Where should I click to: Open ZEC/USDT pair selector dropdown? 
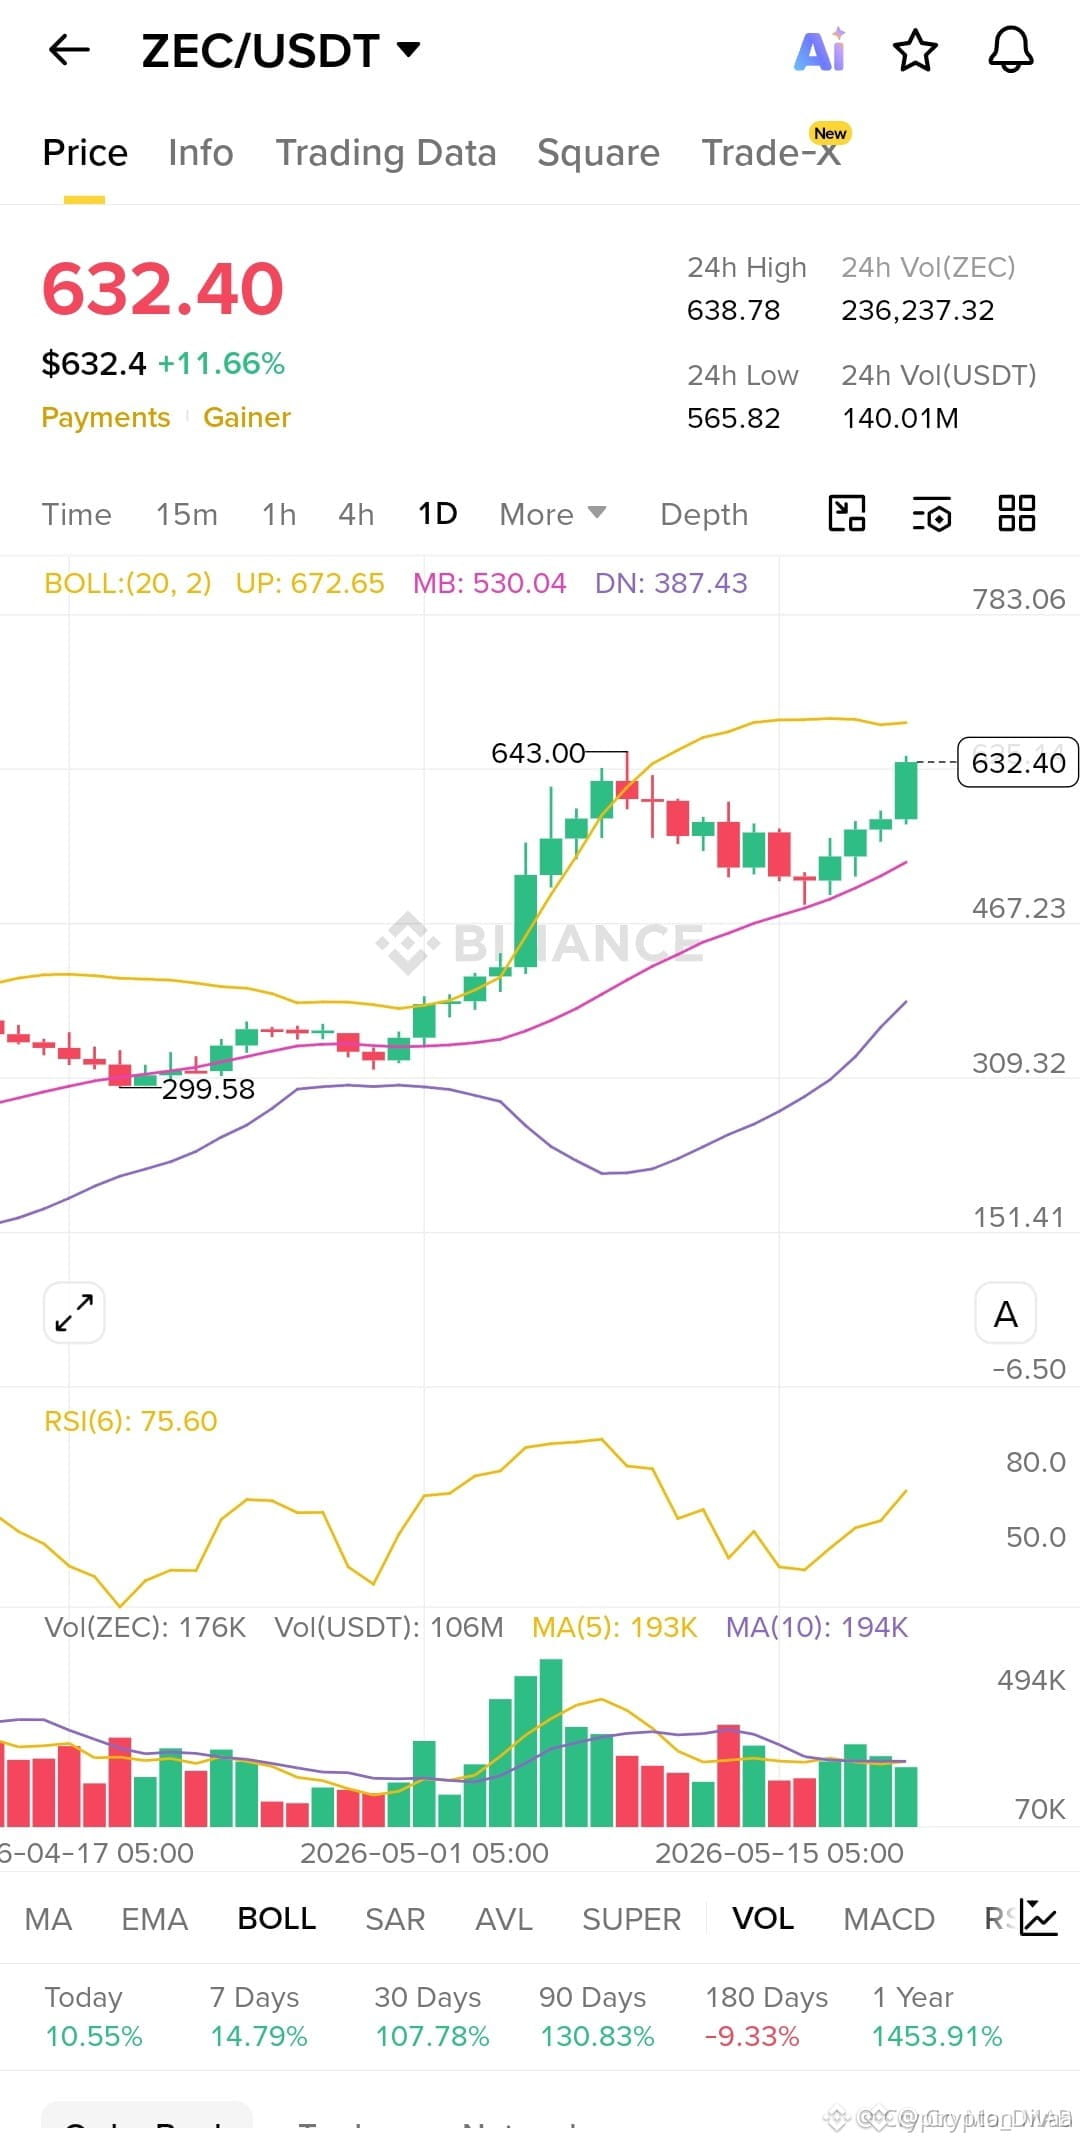point(281,50)
